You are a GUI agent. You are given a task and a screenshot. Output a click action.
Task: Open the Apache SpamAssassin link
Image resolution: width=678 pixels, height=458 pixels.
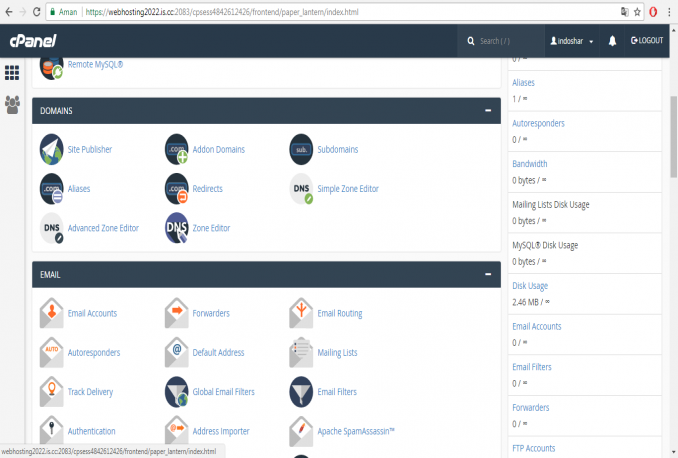click(x=356, y=431)
